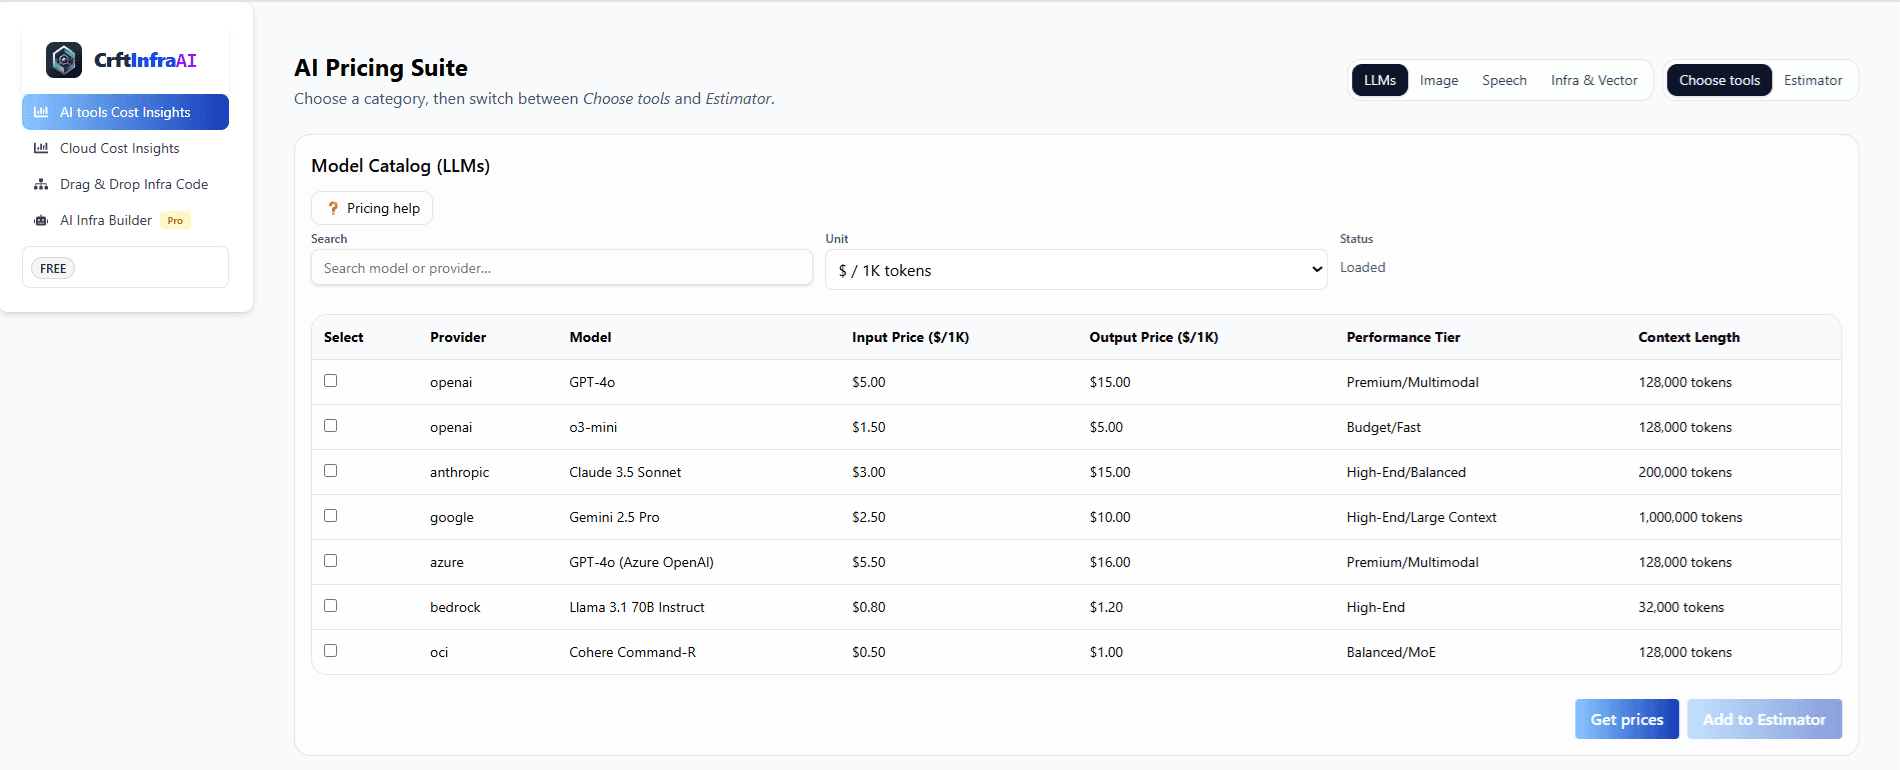Click the 'Gemini 2.5 Pro' model cell

[x=614, y=517]
